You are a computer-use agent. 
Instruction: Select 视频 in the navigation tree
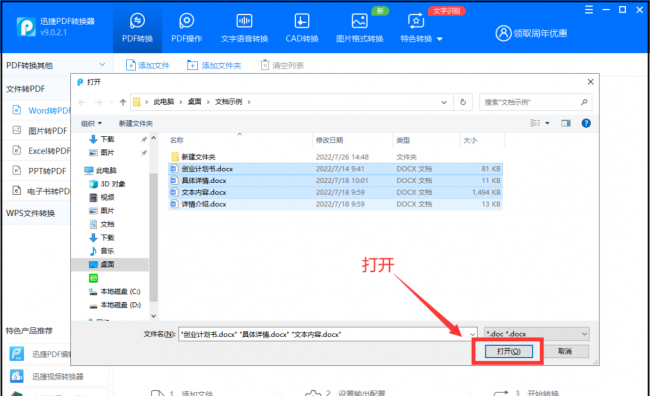(102, 197)
